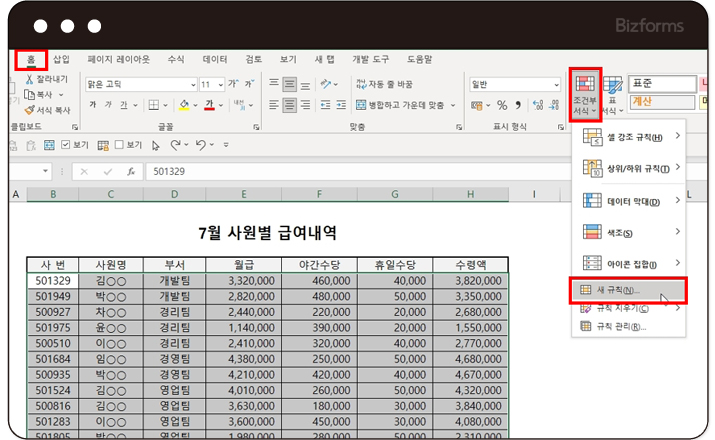
Task: Apply the yellow fill color bucket
Action: click(x=183, y=105)
